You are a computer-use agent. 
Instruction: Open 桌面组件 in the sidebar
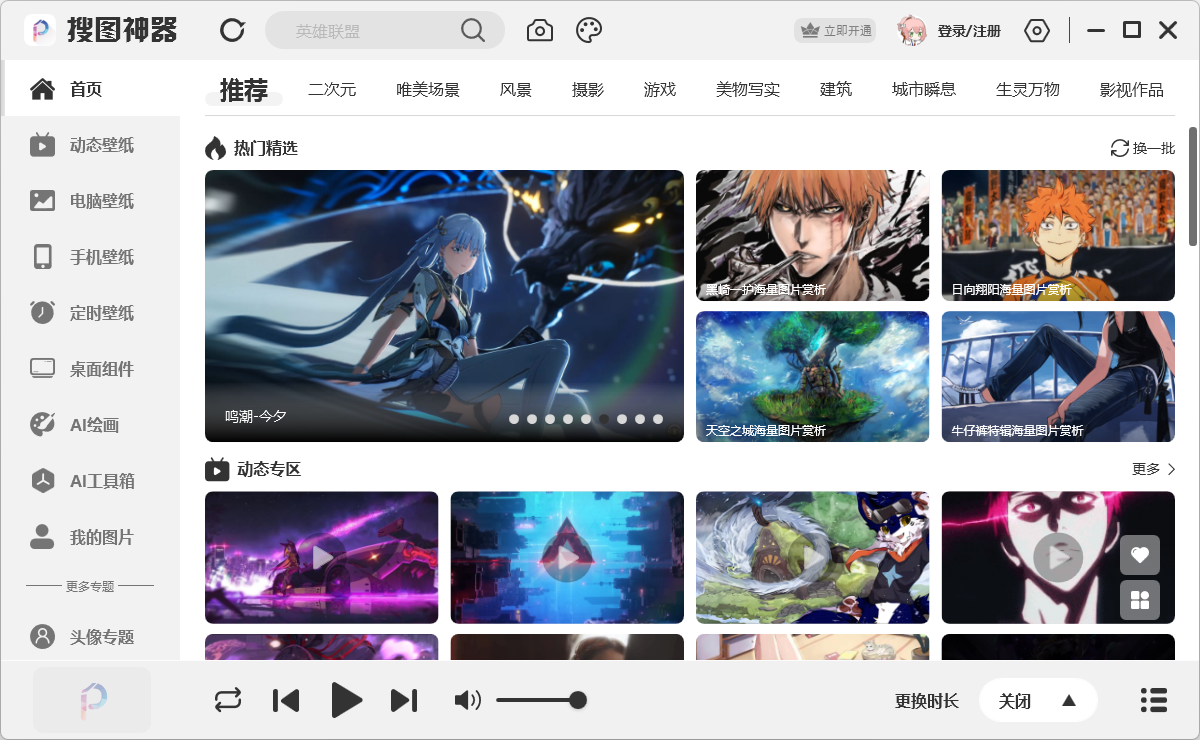[x=90, y=369]
